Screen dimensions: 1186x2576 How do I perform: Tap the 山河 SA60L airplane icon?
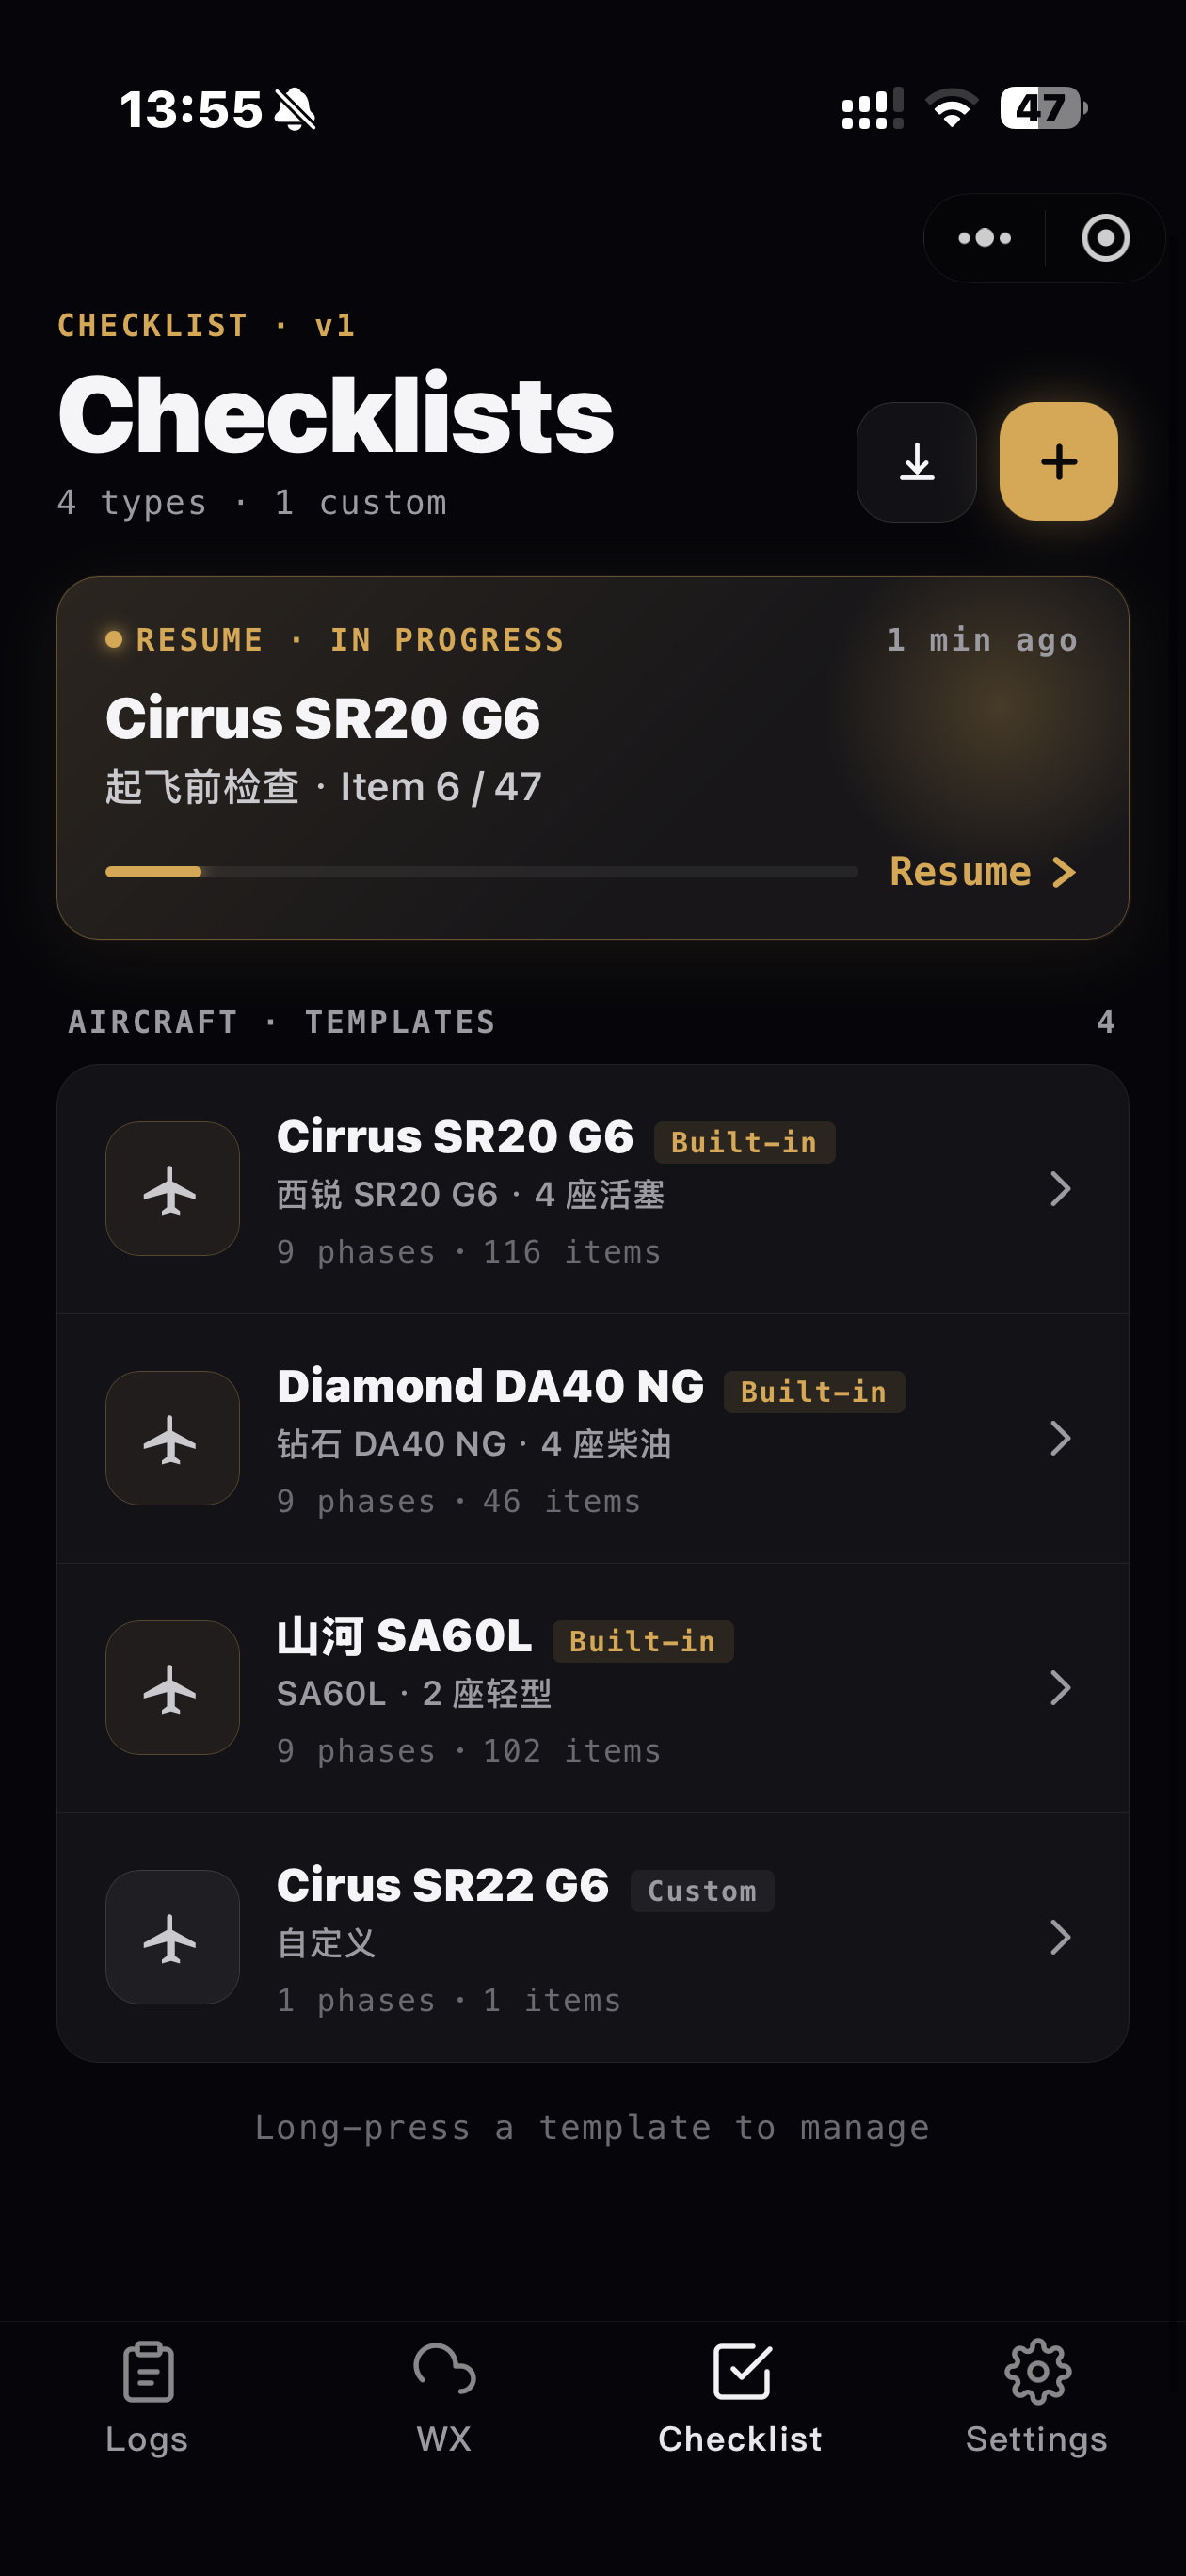pyautogui.click(x=172, y=1687)
